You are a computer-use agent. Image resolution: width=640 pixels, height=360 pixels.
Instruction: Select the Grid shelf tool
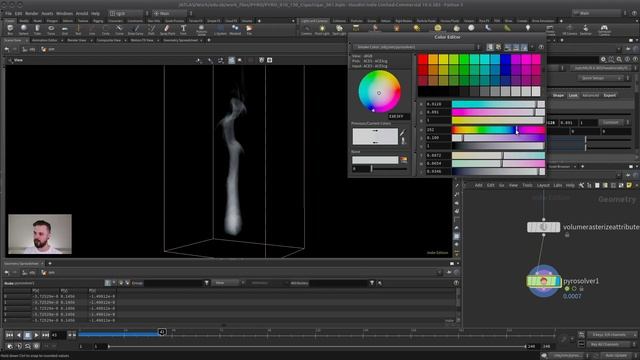click(64, 29)
